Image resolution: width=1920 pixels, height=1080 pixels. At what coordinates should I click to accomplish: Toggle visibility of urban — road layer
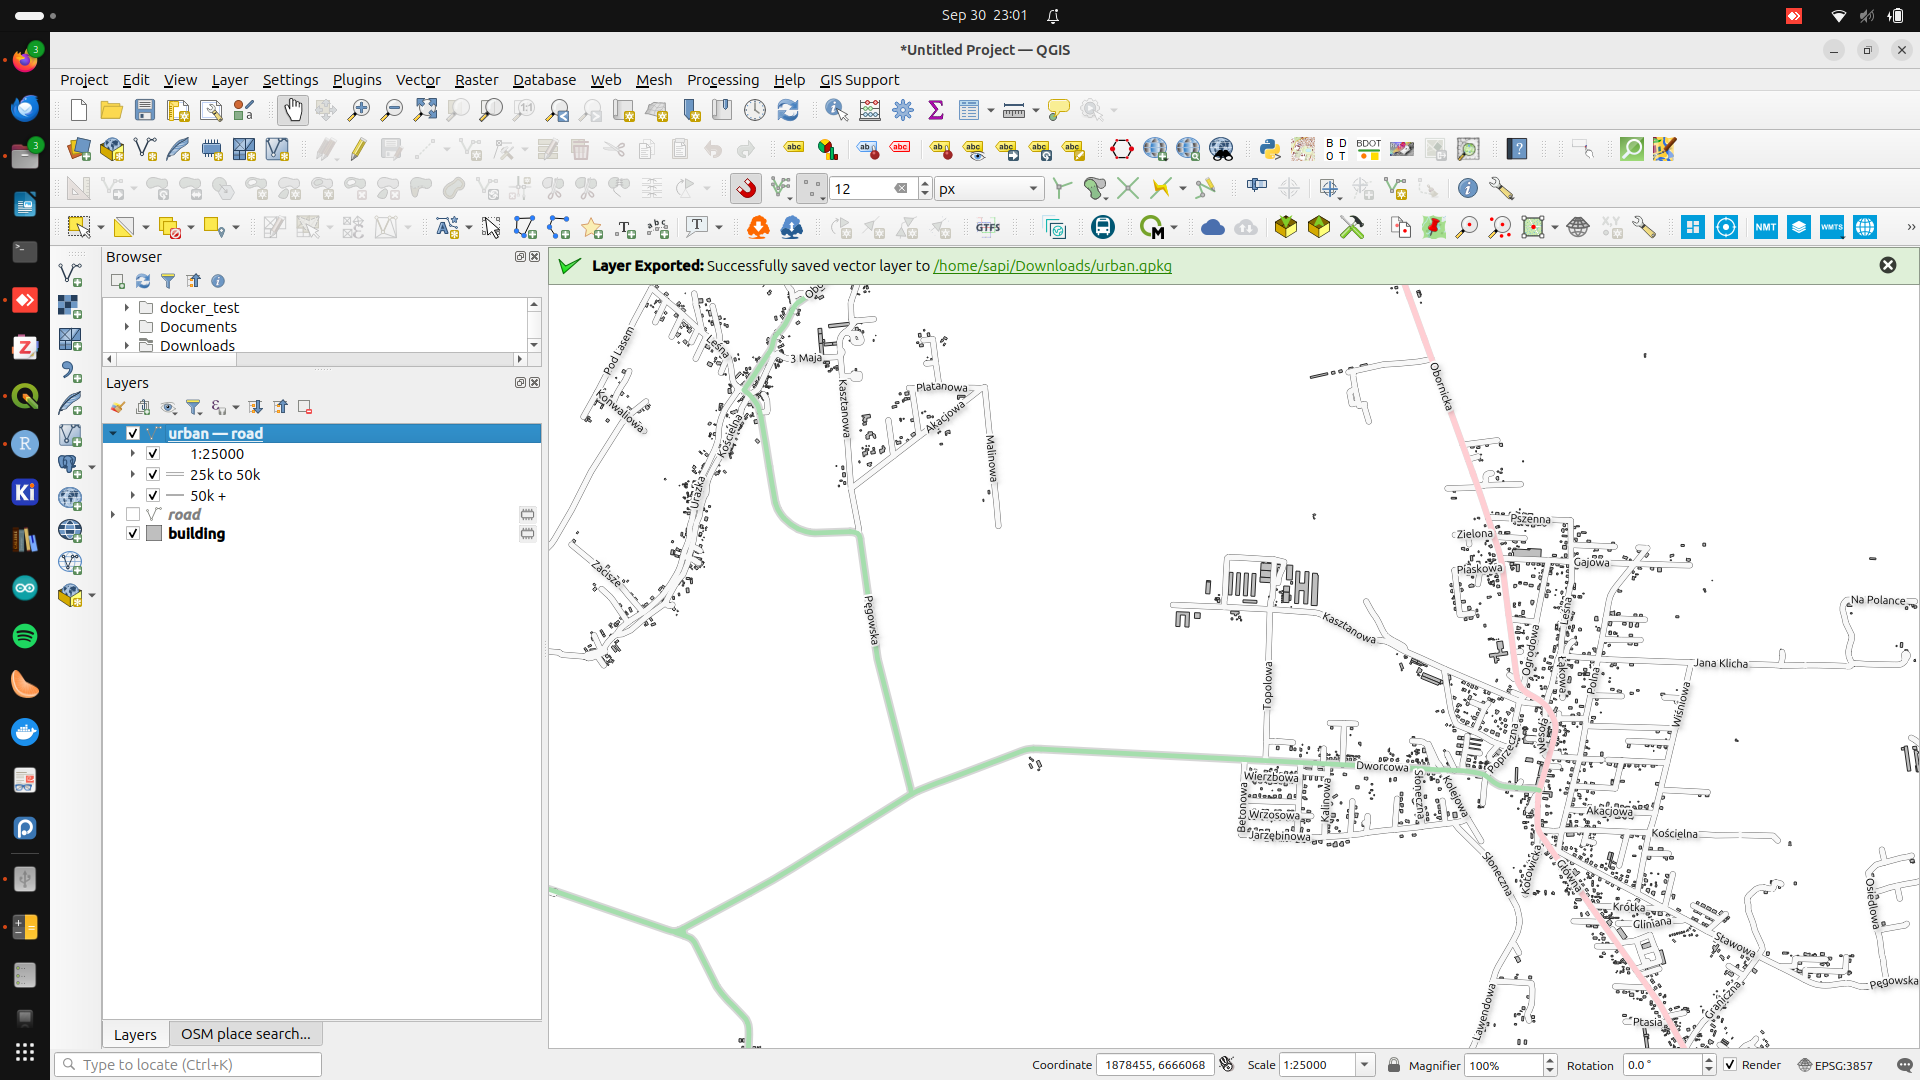coord(133,433)
